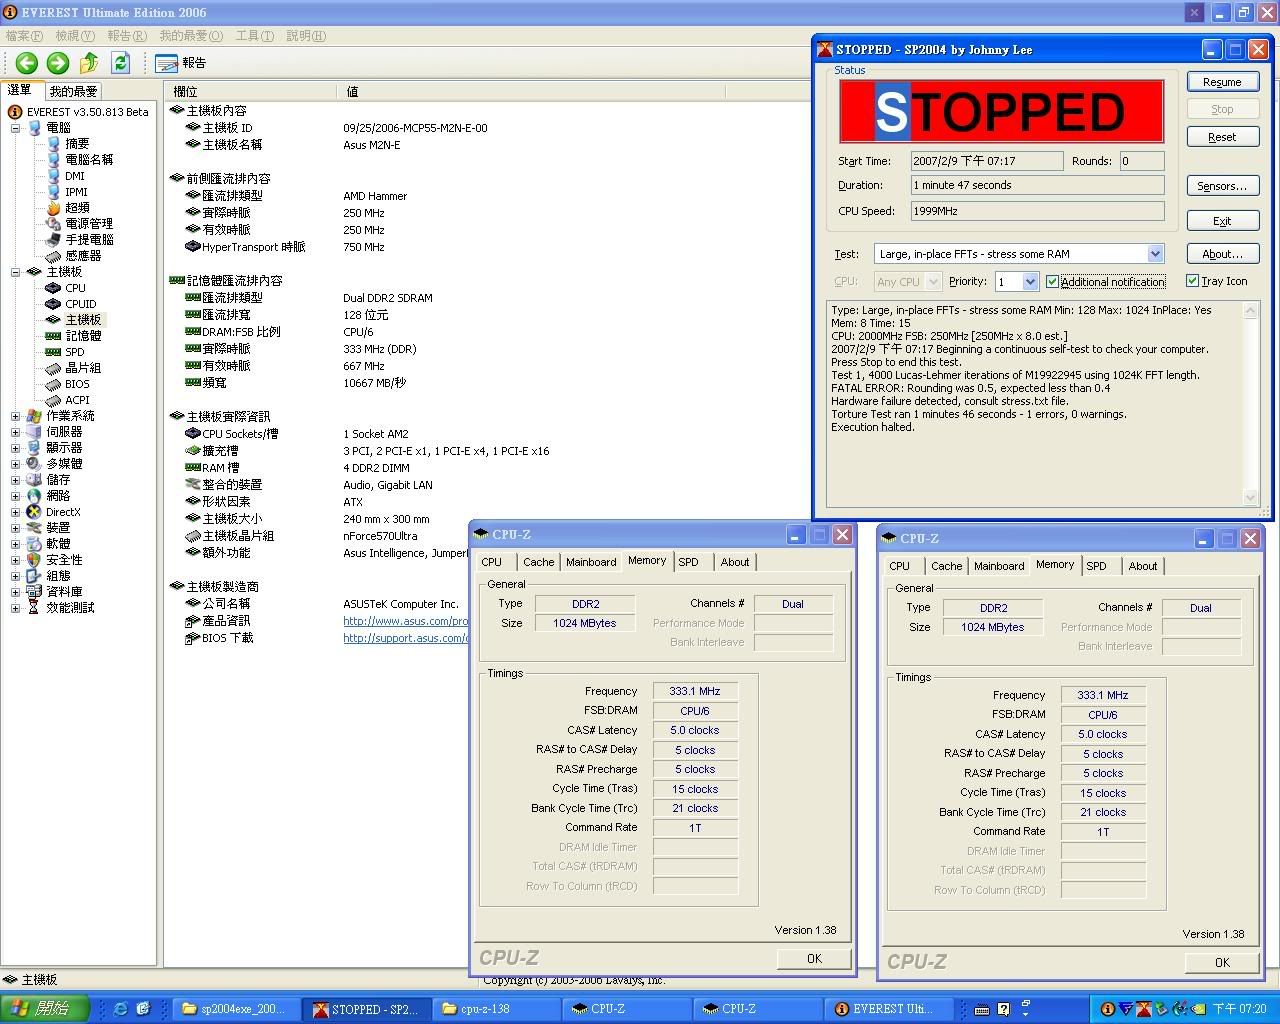This screenshot has height=1024, width=1280.
Task: Click the Up level arrow icon in toolbar
Action: coord(89,63)
